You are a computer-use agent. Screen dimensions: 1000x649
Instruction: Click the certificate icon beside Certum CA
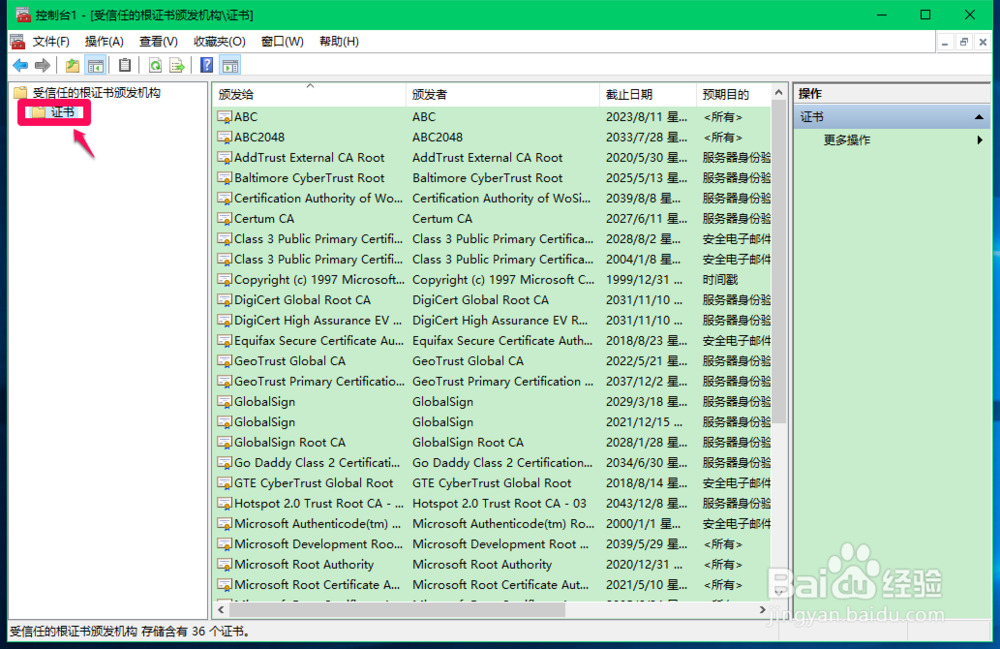tap(224, 219)
